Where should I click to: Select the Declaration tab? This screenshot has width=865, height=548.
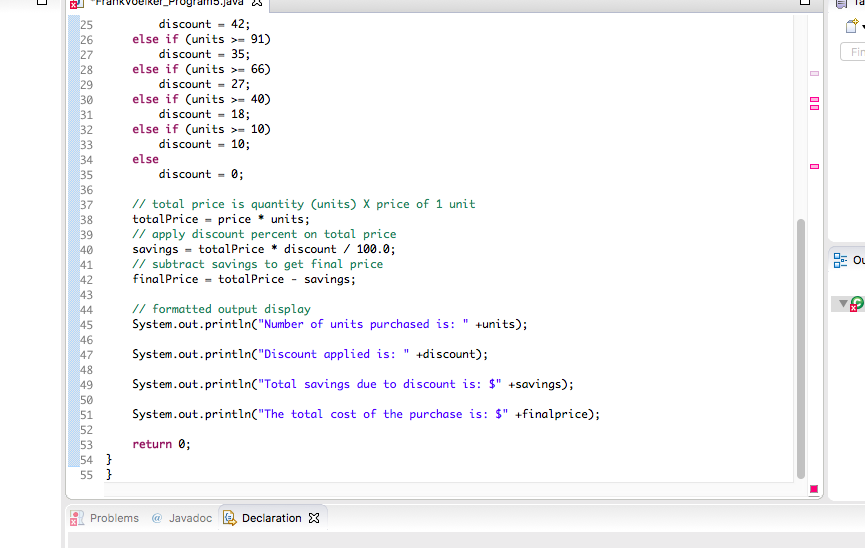(x=270, y=518)
